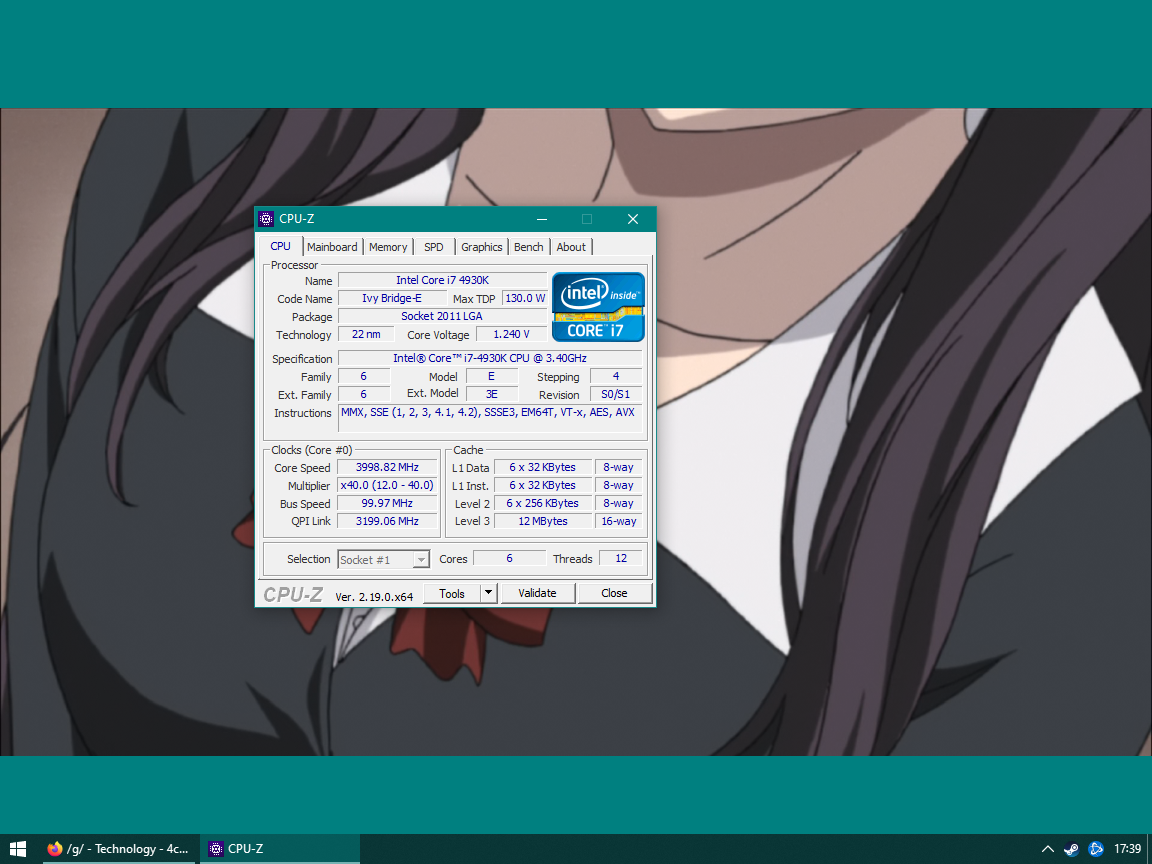The height and width of the screenshot is (864, 1152).
Task: Click the Ext. Model value '3E'
Action: pyautogui.click(x=492, y=395)
